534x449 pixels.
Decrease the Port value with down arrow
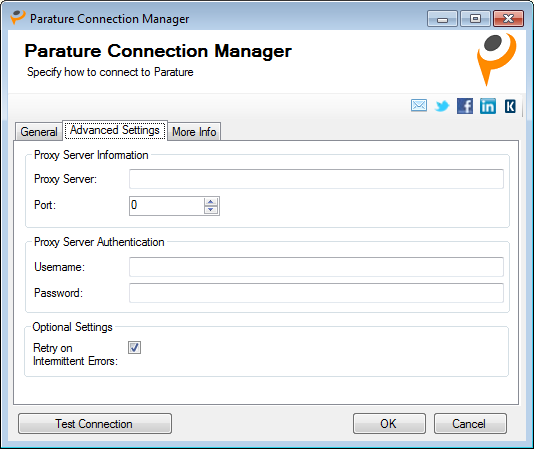click(211, 210)
